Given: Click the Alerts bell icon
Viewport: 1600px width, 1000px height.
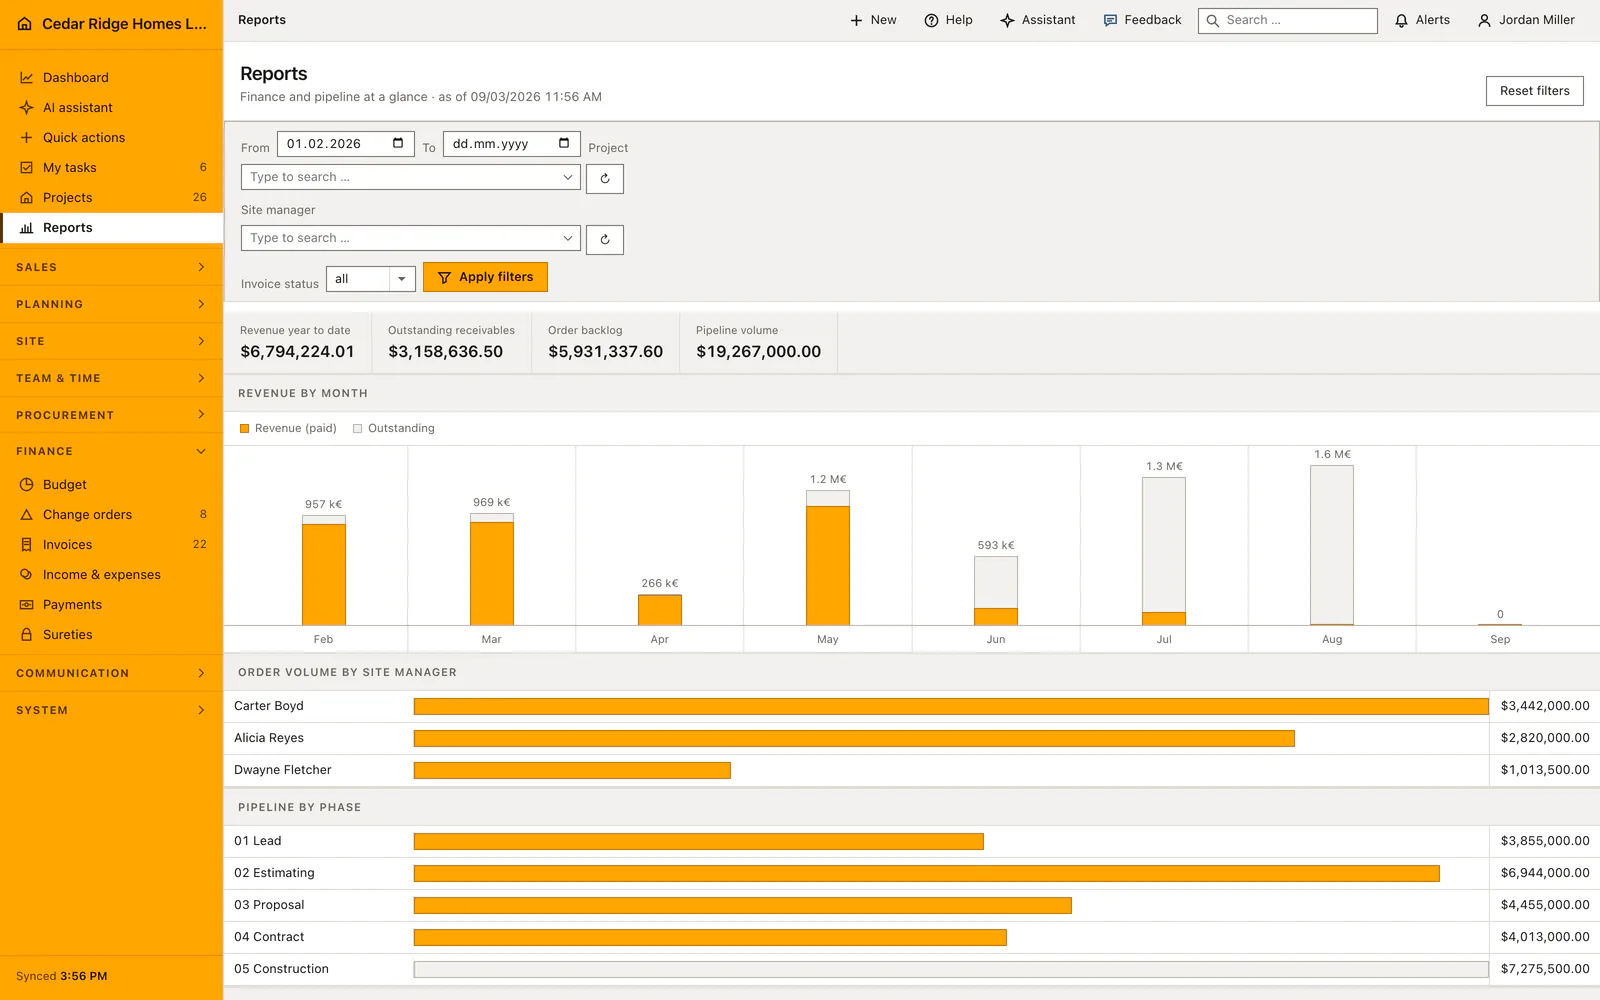Looking at the screenshot, I should coord(1402,20).
